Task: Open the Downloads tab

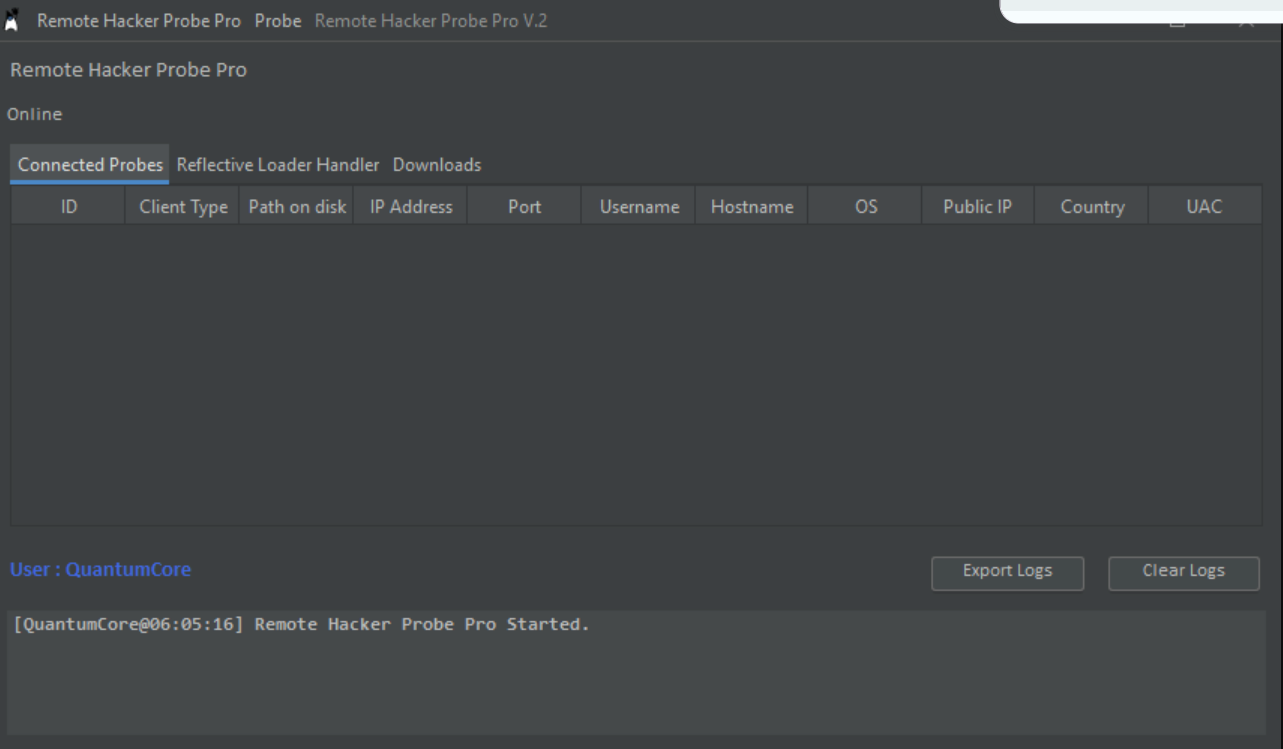Action: pos(436,163)
